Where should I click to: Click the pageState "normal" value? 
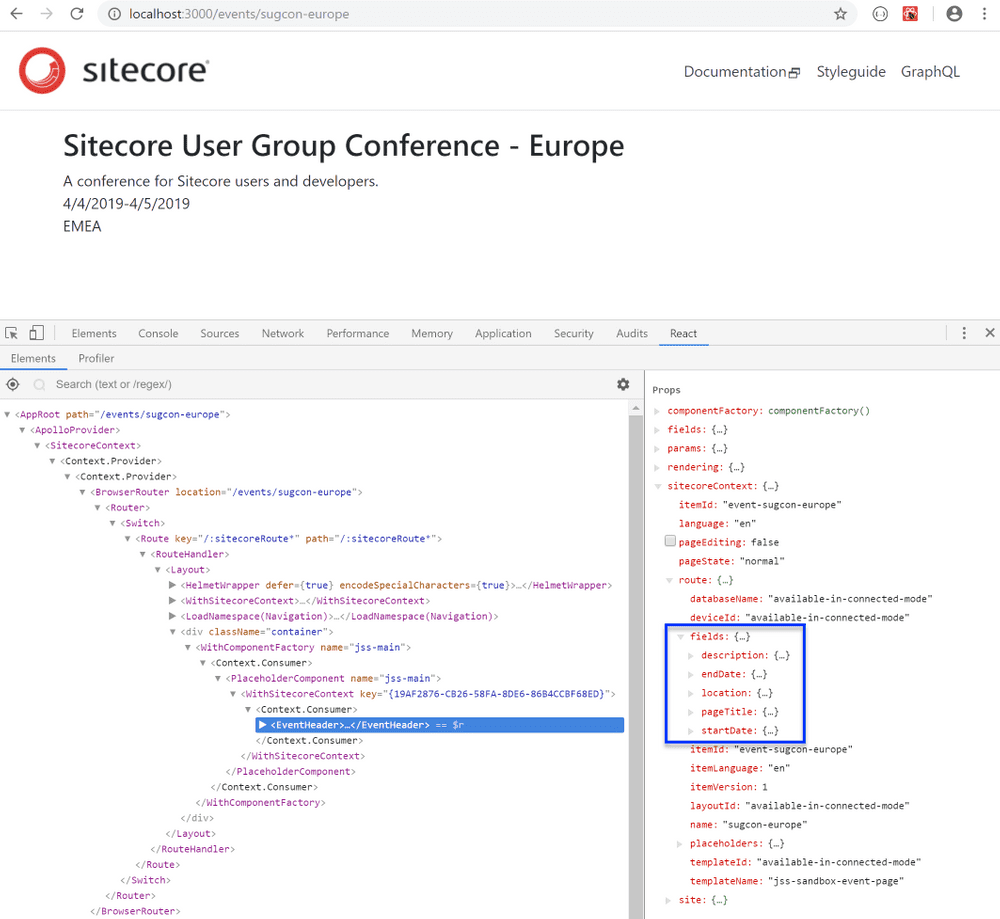tap(761, 561)
